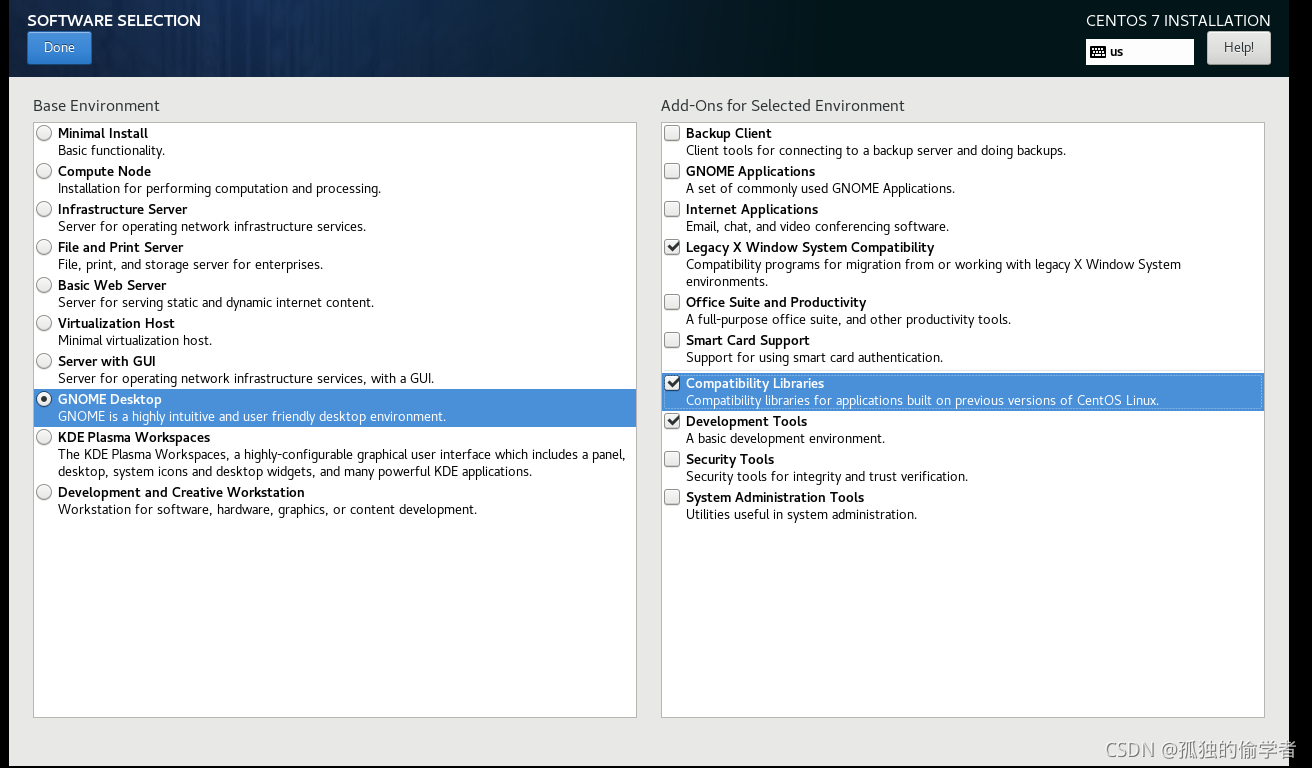Click the 'Base Environment' heading

(x=96, y=106)
